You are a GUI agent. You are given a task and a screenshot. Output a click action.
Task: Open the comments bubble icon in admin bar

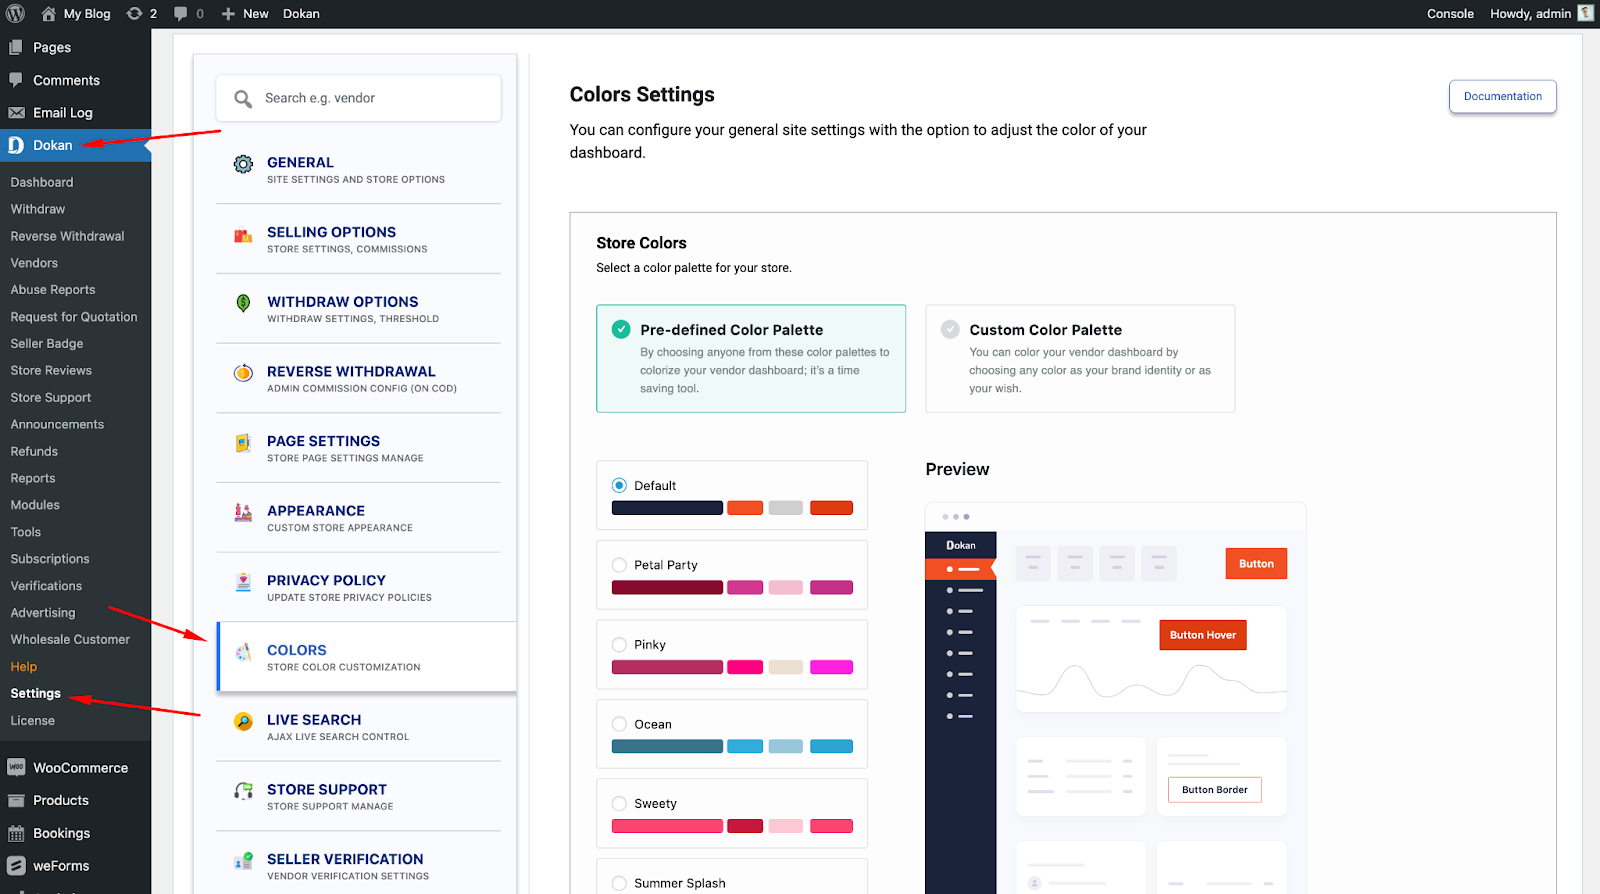click(180, 14)
